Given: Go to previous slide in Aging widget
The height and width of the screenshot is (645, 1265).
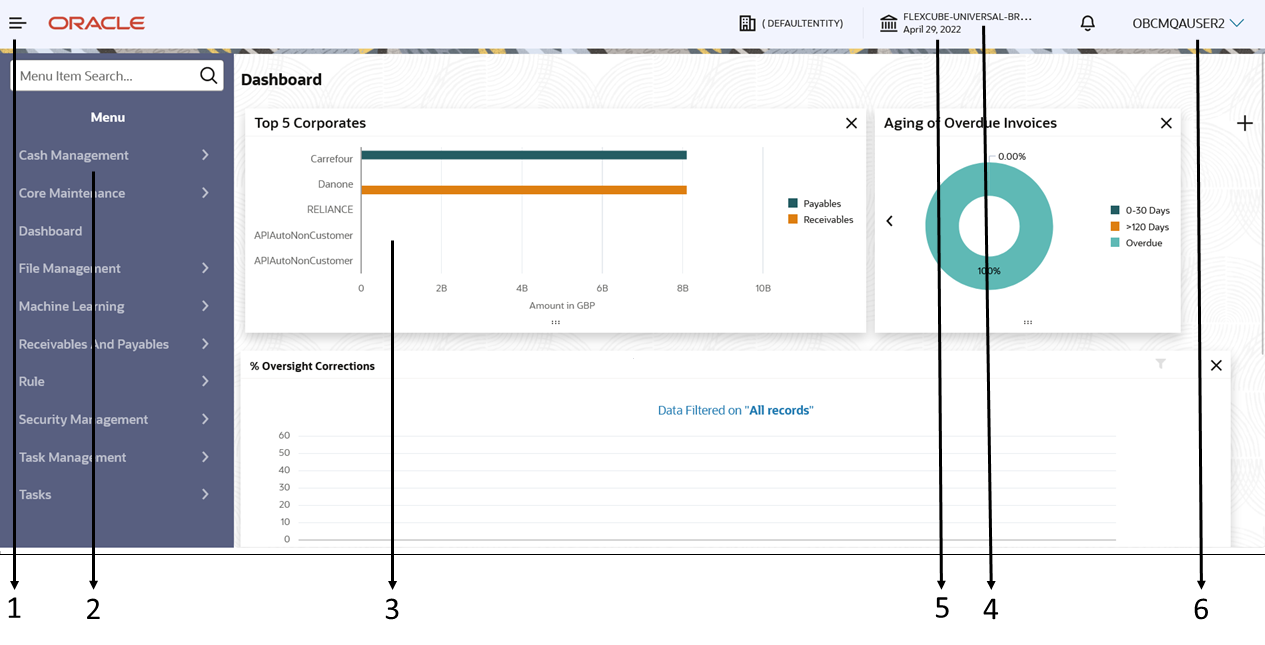Looking at the screenshot, I should (889, 221).
